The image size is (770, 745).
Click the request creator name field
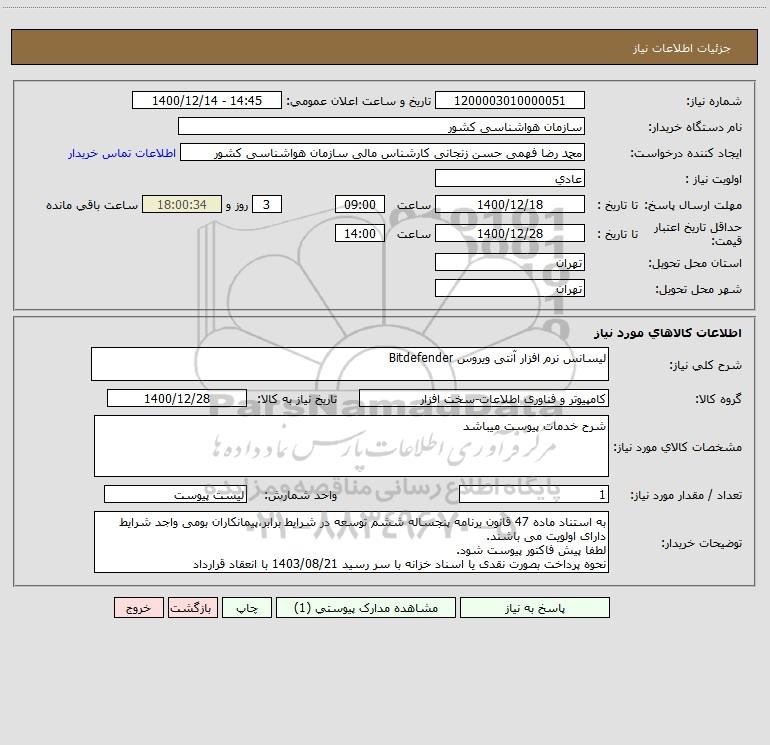[x=383, y=153]
